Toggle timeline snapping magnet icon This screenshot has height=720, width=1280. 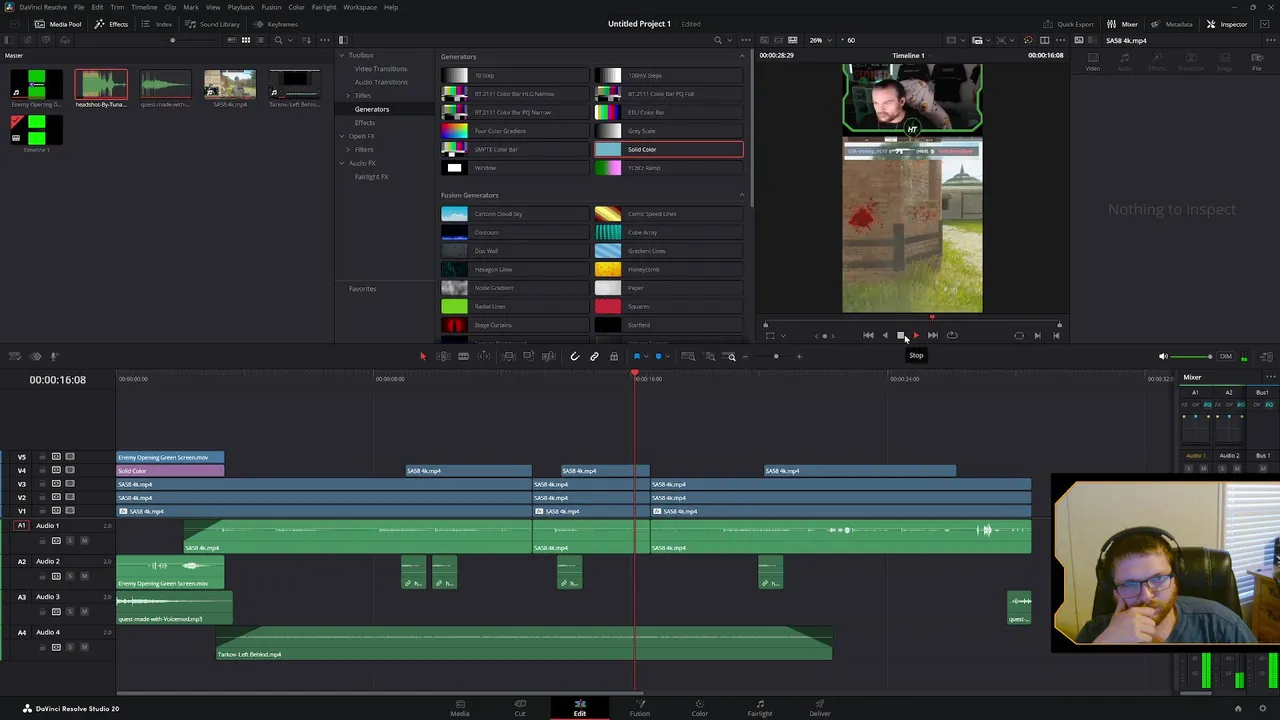click(574, 356)
